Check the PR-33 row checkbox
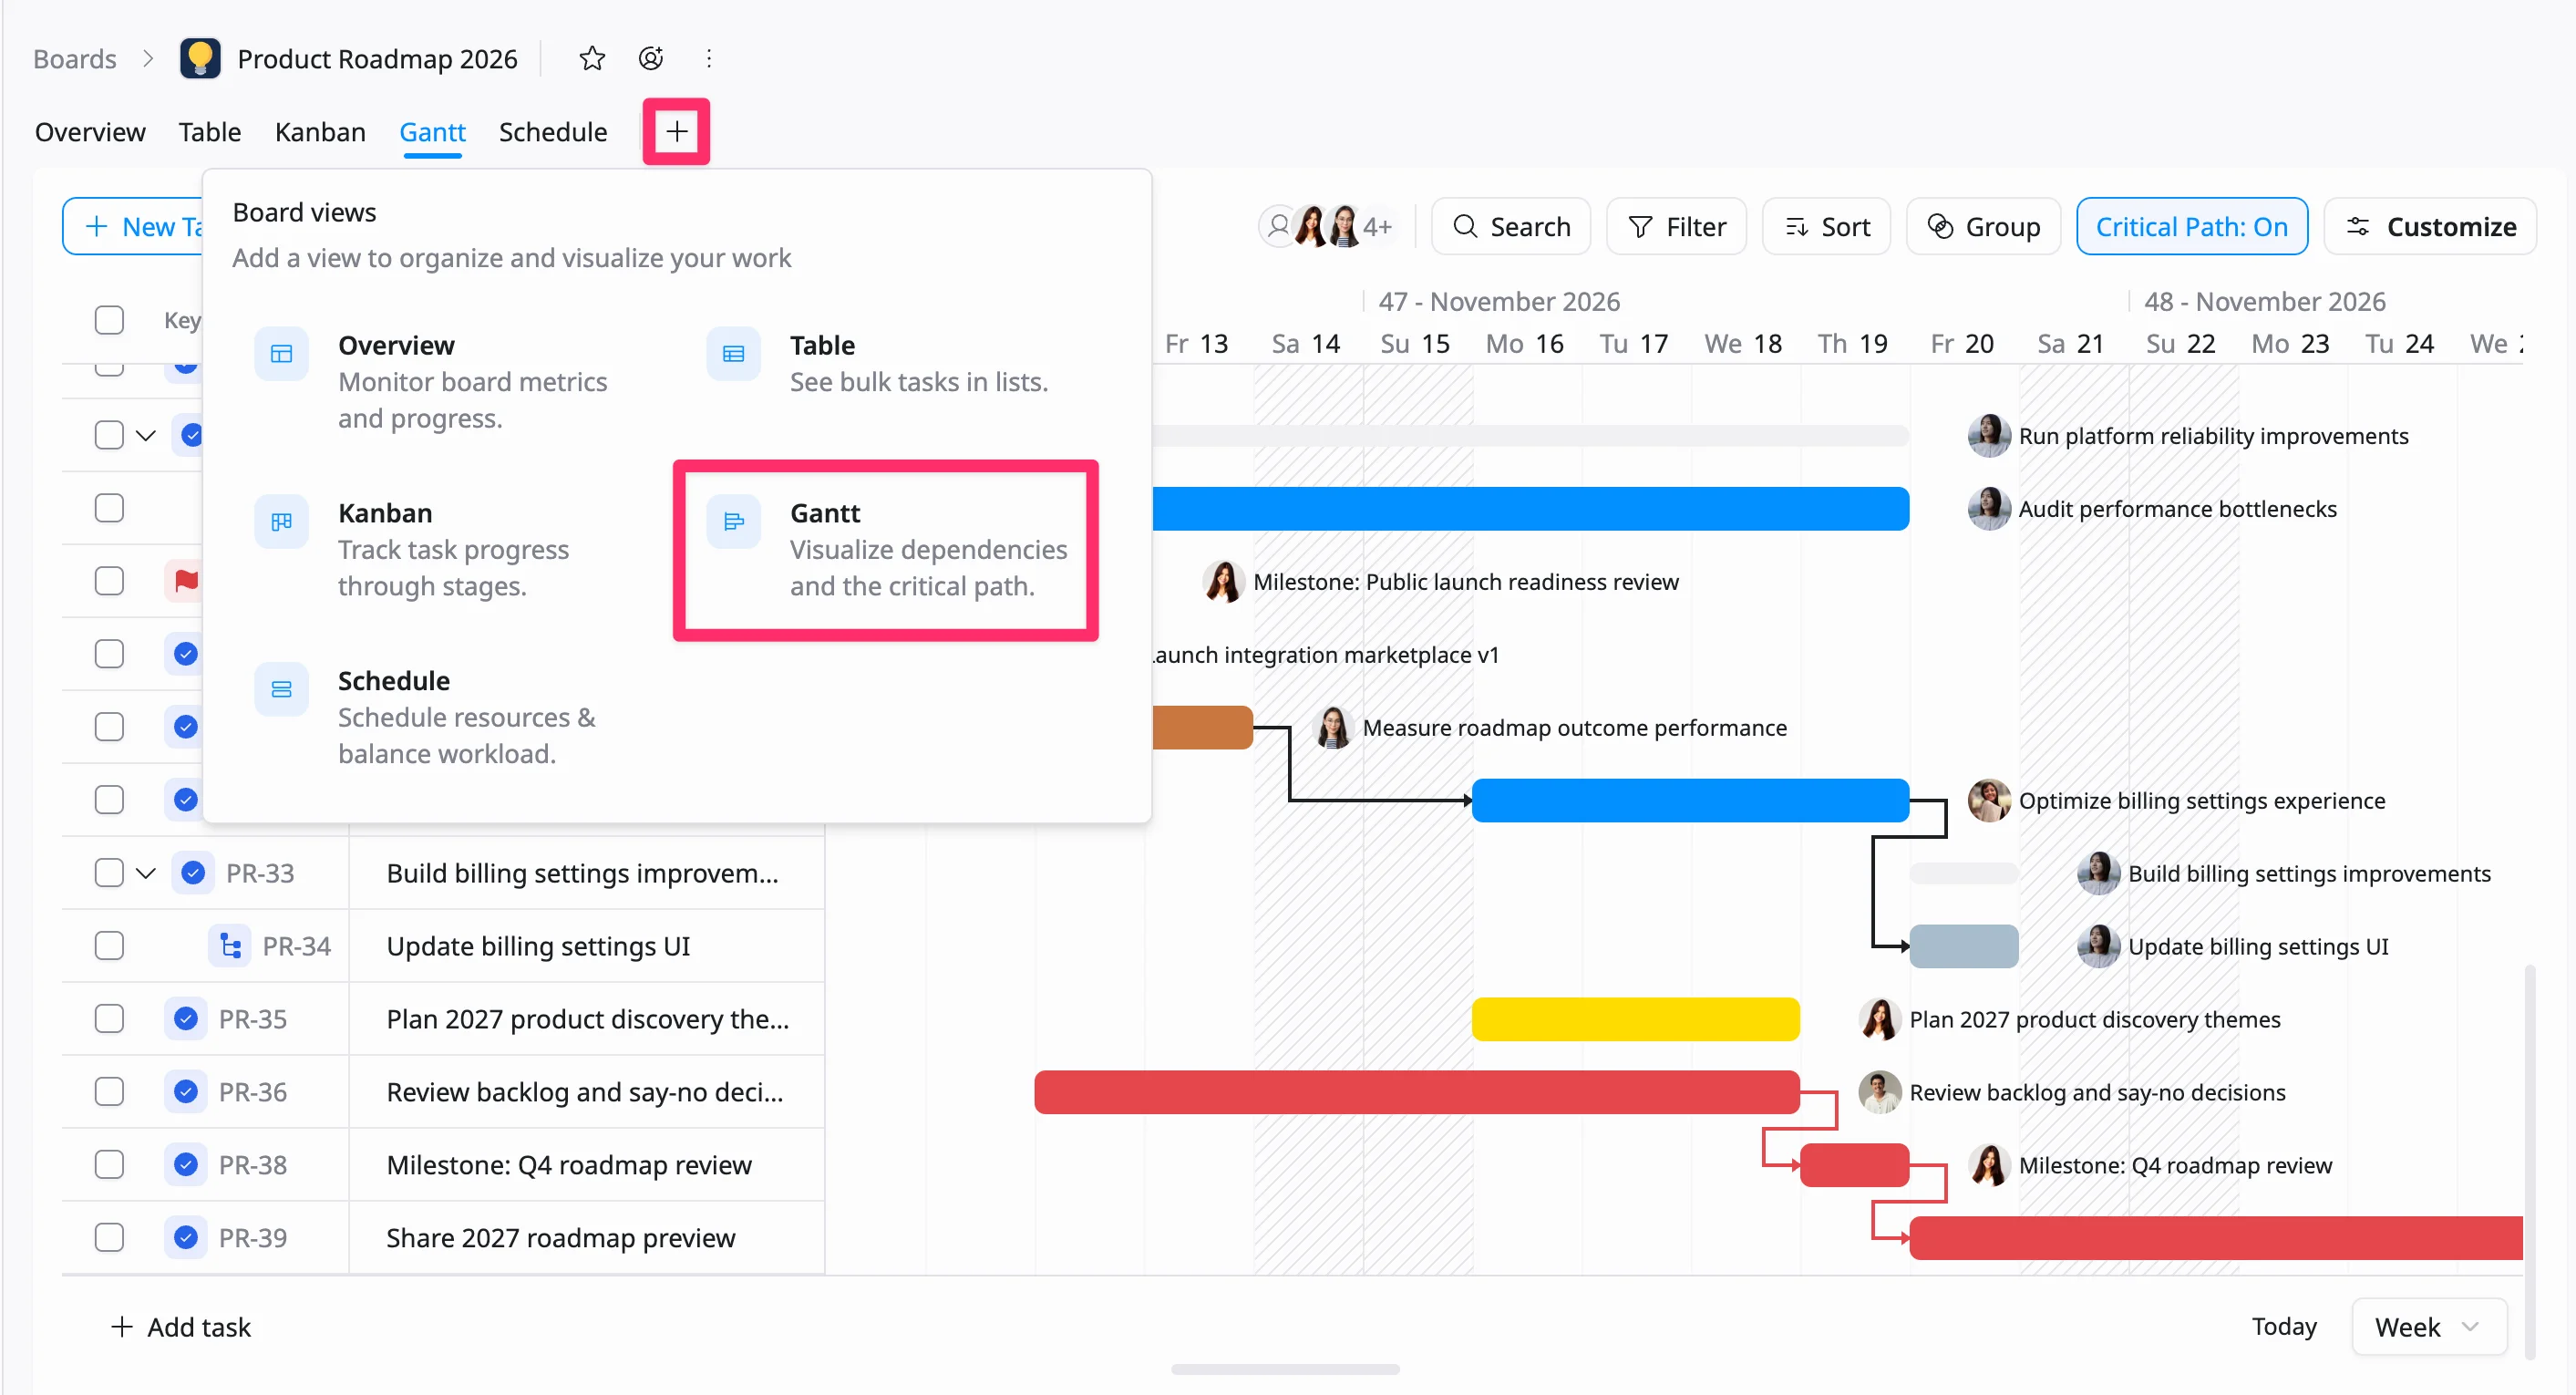 coord(109,873)
